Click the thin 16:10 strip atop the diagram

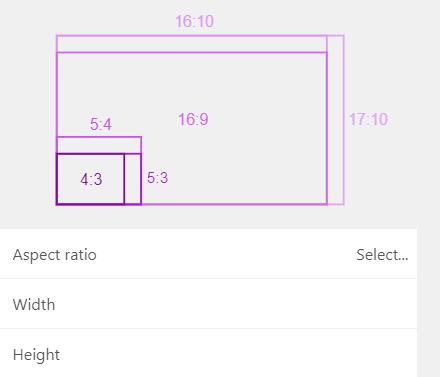coord(192,44)
